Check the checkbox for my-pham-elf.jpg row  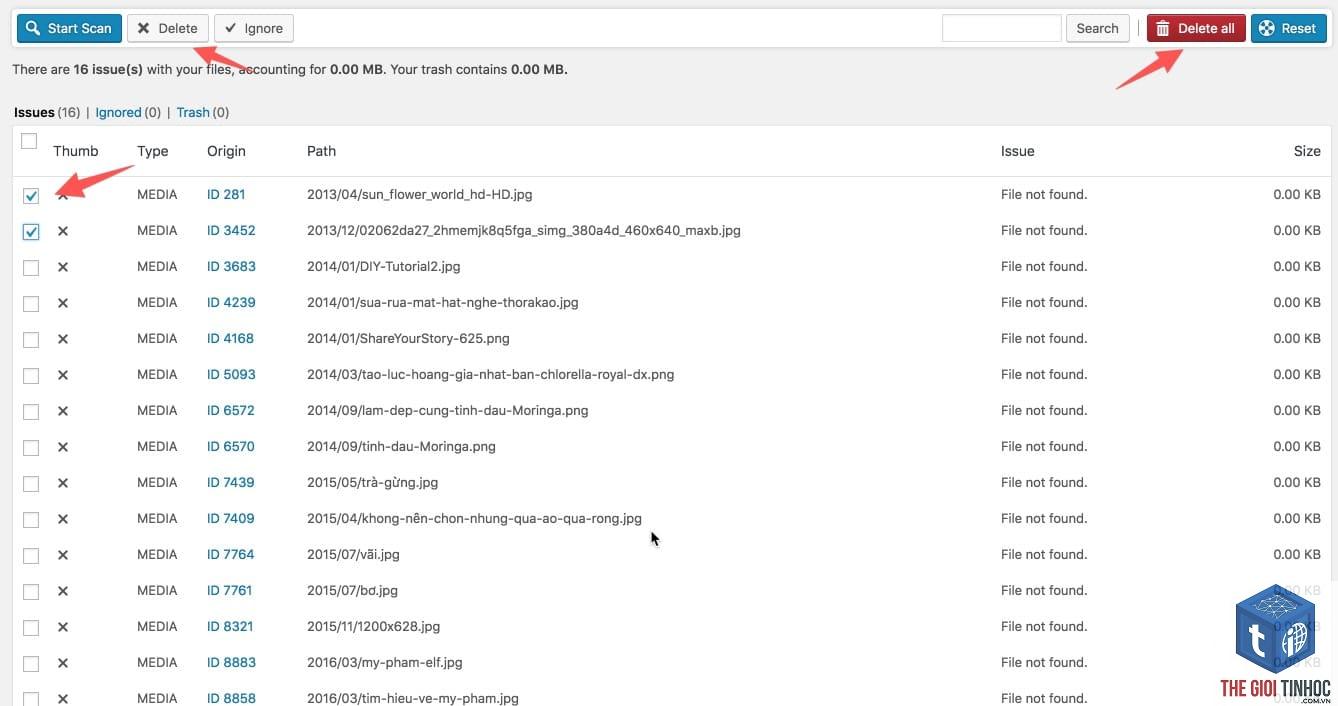click(x=31, y=664)
